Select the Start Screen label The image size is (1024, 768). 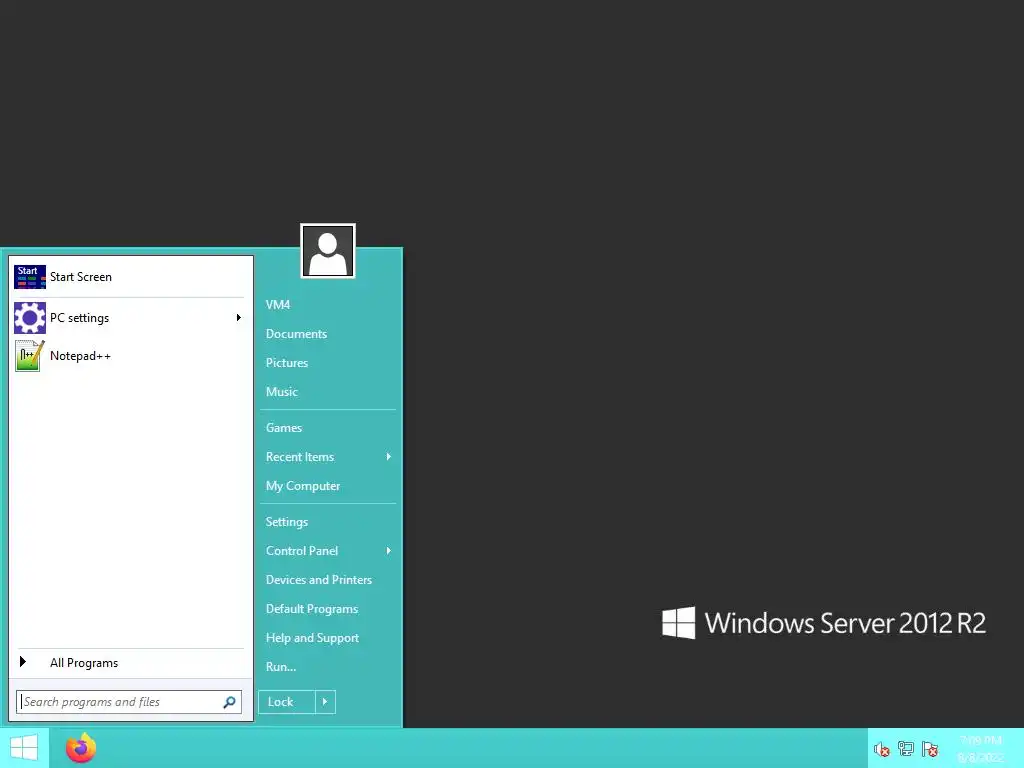(x=81, y=277)
